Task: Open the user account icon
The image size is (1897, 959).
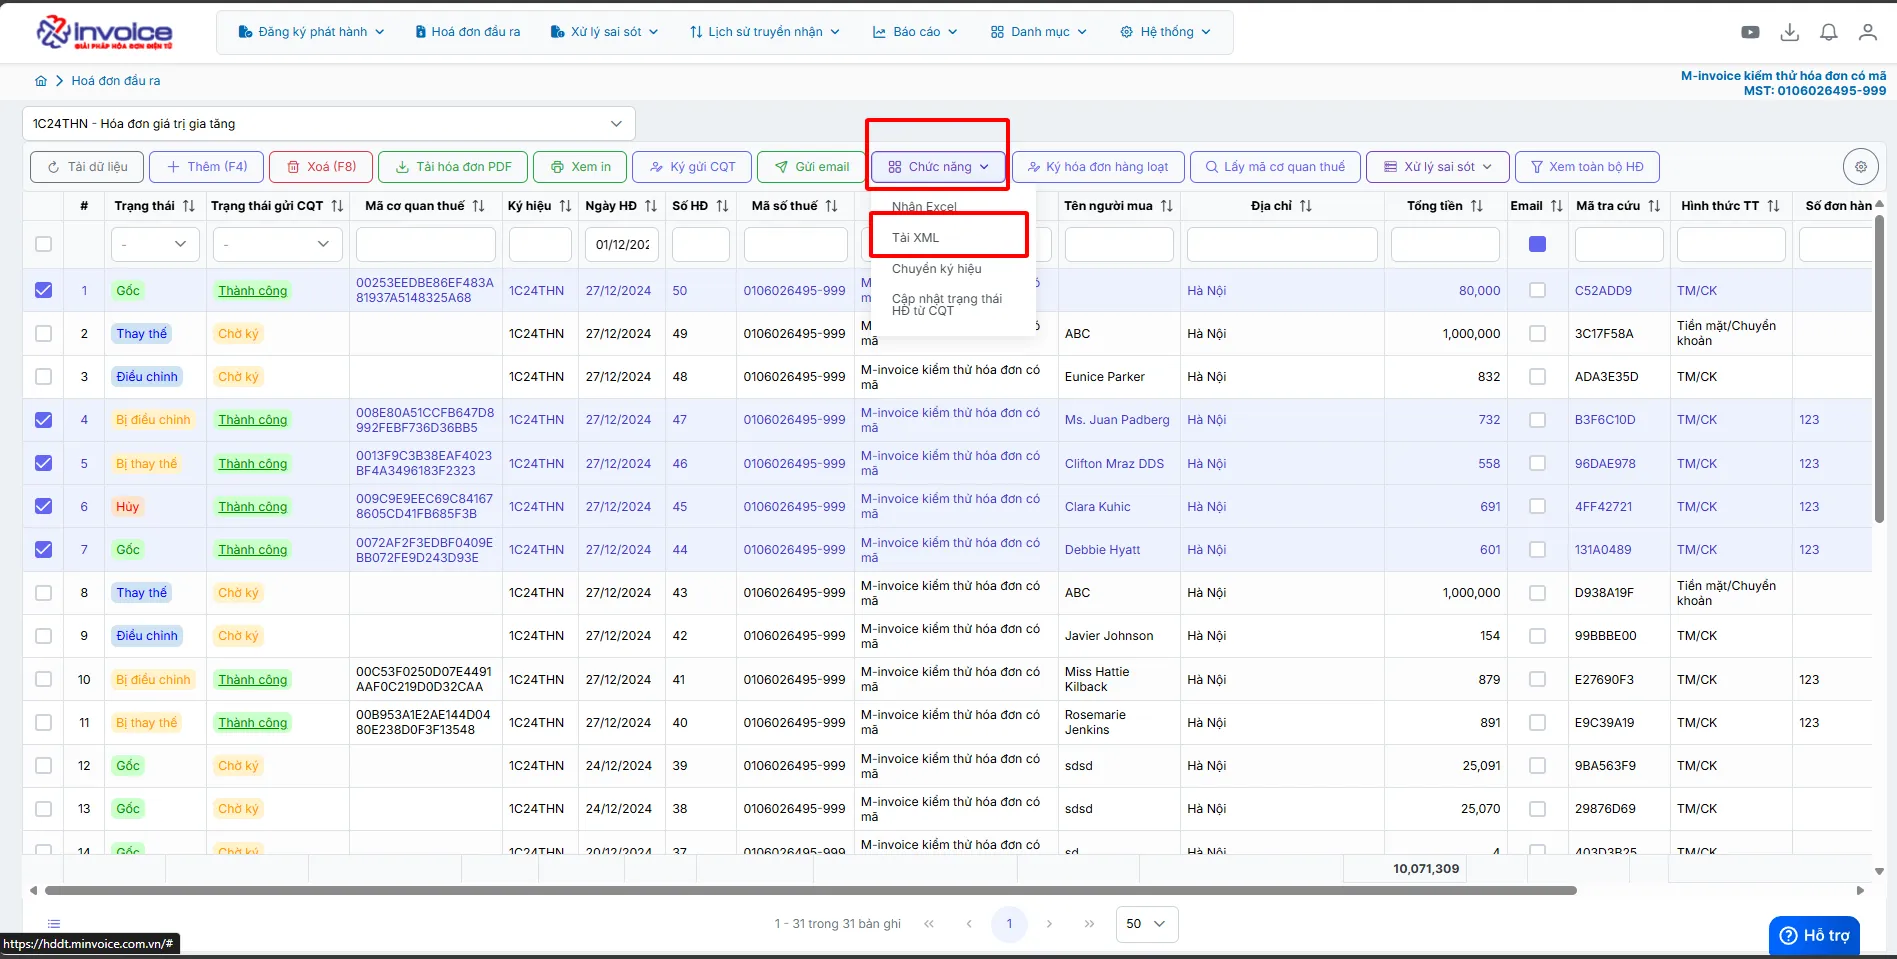Action: [1867, 32]
